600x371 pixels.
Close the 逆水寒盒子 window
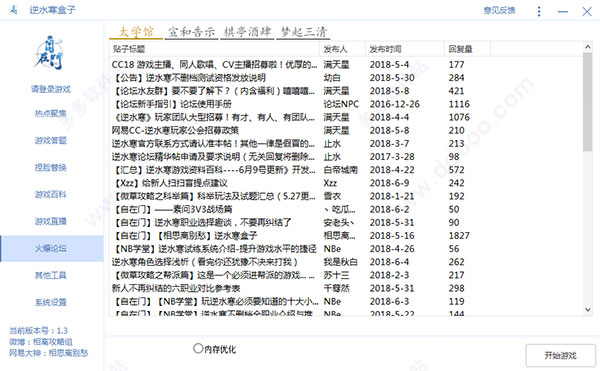[x=587, y=11]
